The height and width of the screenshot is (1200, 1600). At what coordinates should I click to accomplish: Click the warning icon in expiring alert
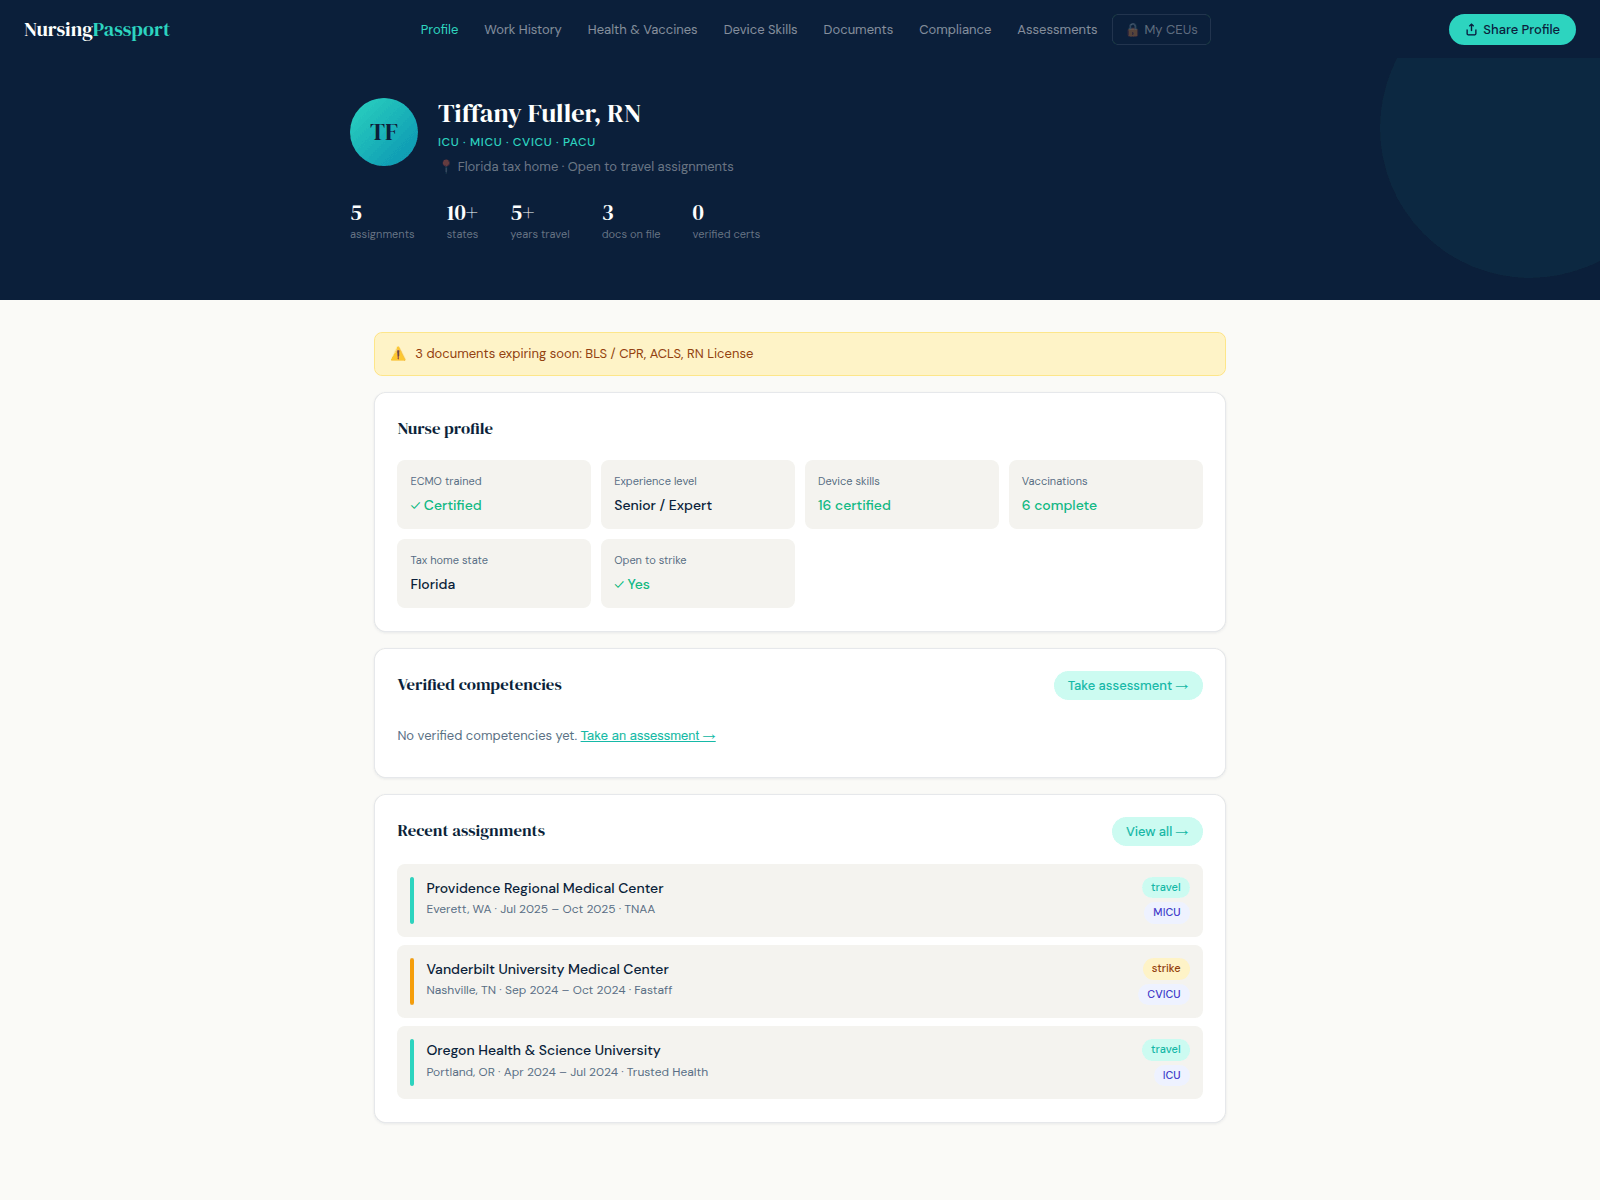click(x=398, y=354)
